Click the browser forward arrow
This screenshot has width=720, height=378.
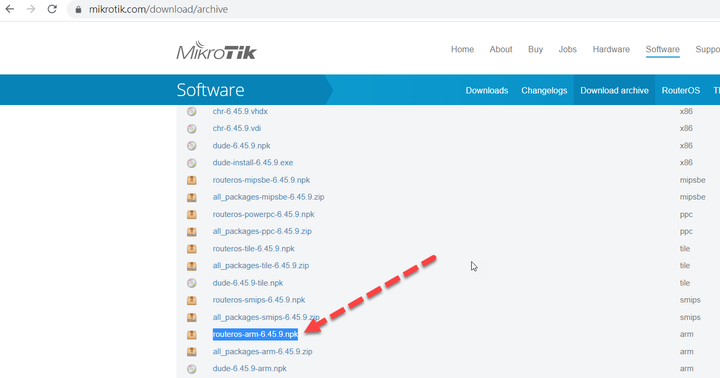[x=31, y=9]
